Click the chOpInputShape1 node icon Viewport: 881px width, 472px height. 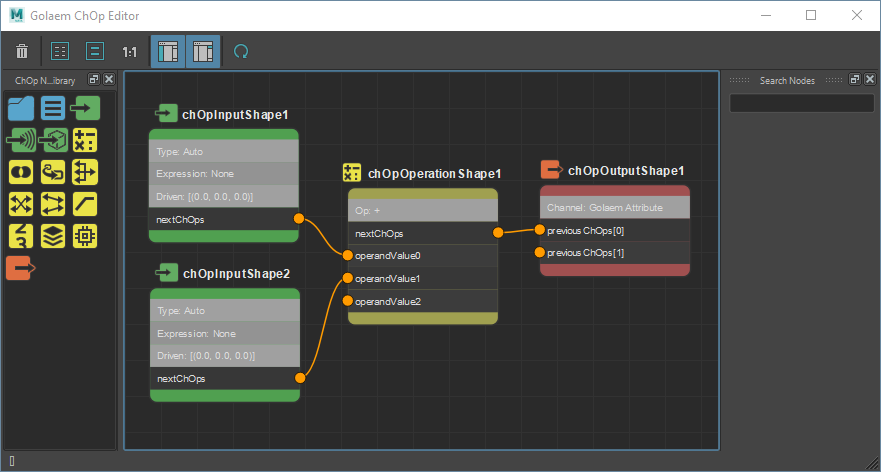(x=166, y=115)
